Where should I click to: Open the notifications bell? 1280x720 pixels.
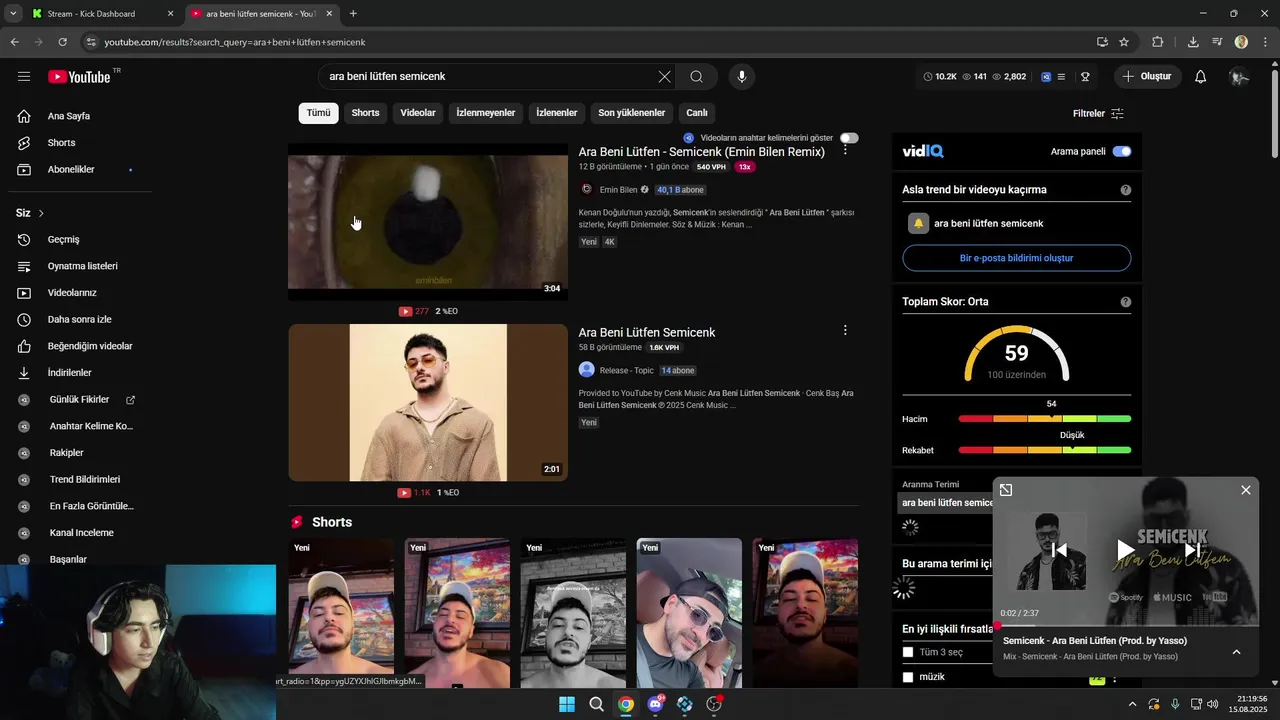coord(1201,77)
